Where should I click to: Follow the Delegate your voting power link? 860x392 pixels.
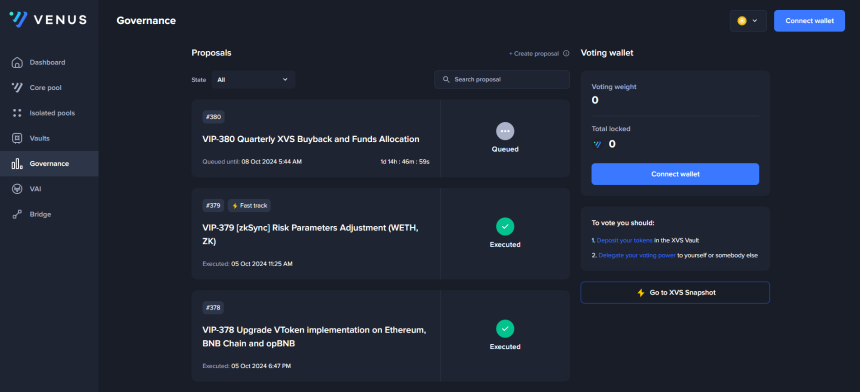click(637, 255)
